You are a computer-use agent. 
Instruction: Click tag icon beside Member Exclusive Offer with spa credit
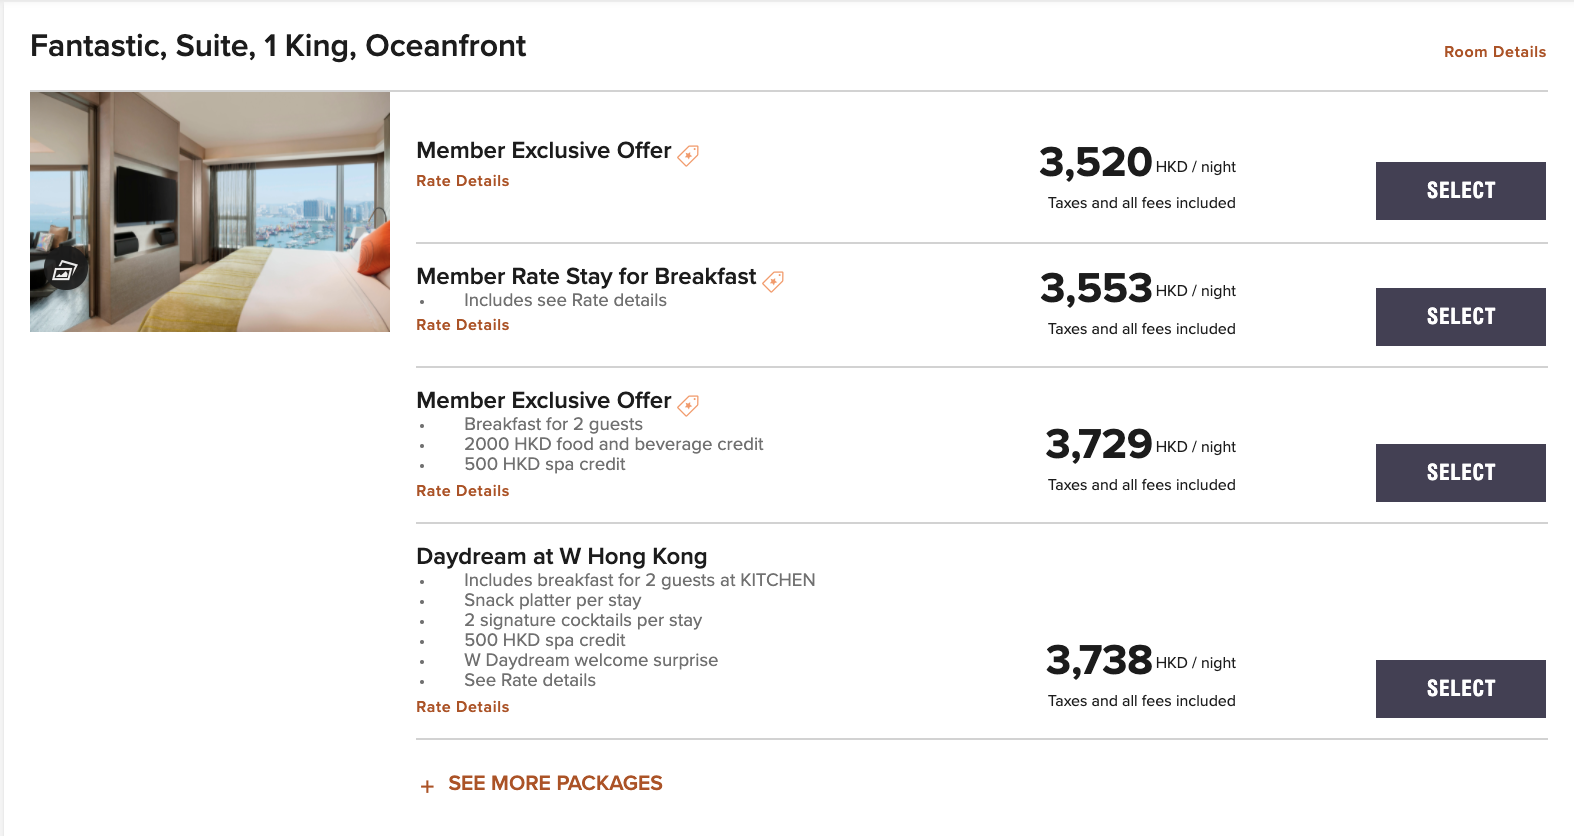[x=688, y=405]
